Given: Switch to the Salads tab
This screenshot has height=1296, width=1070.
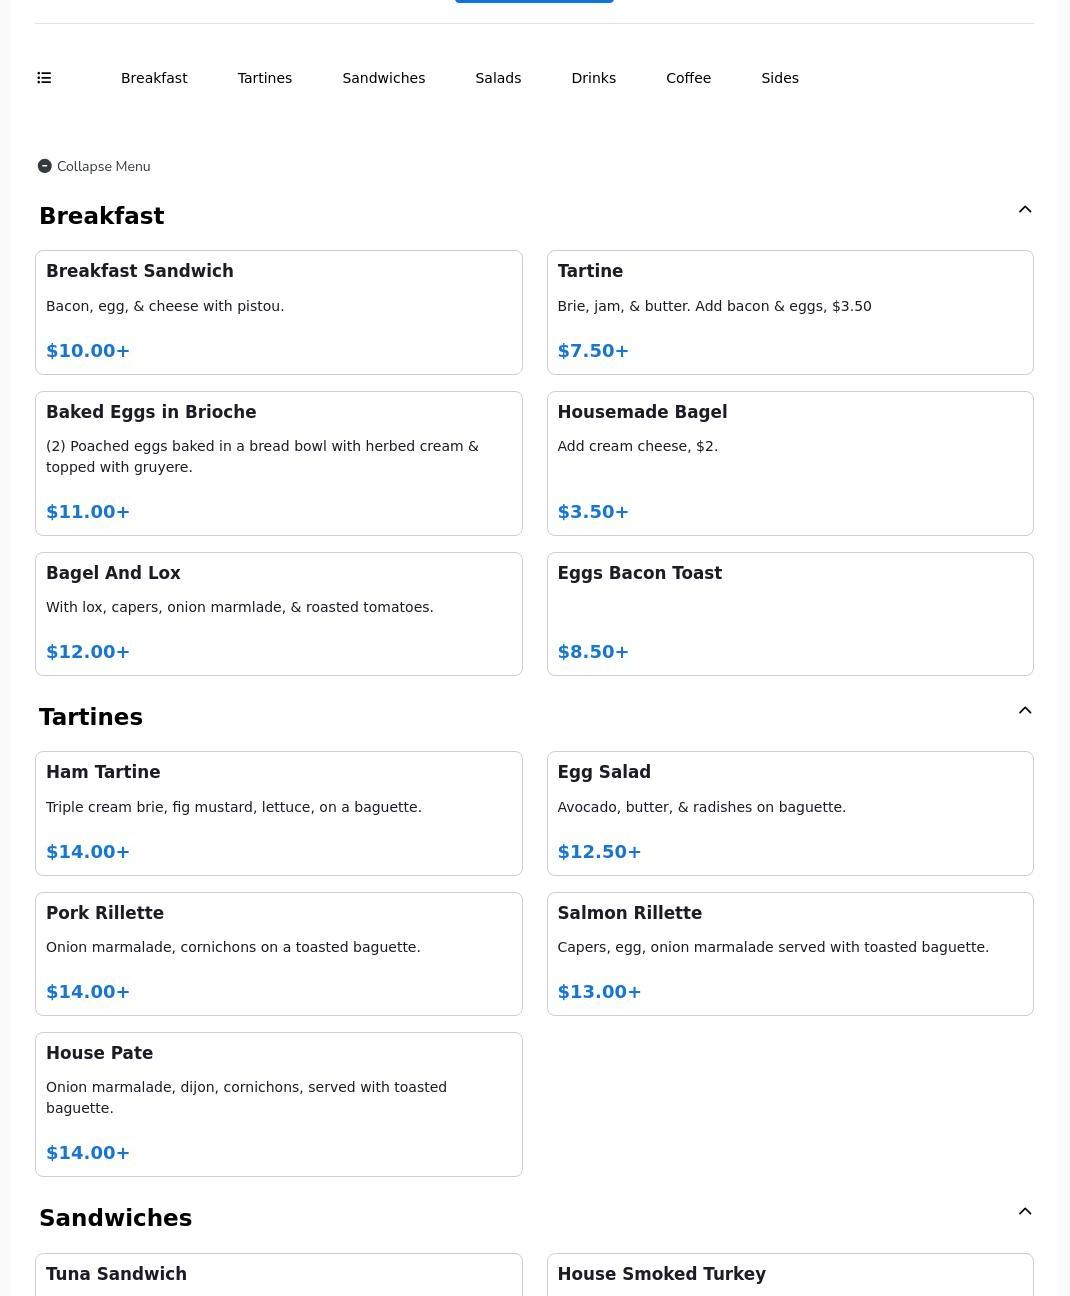Looking at the screenshot, I should coord(498,78).
